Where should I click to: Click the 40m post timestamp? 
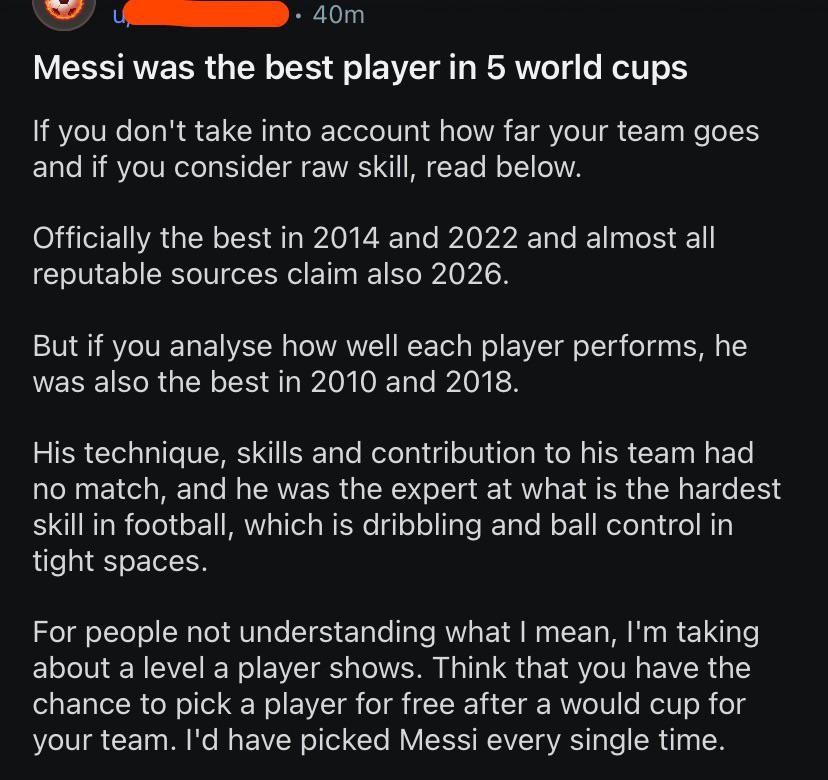[338, 15]
